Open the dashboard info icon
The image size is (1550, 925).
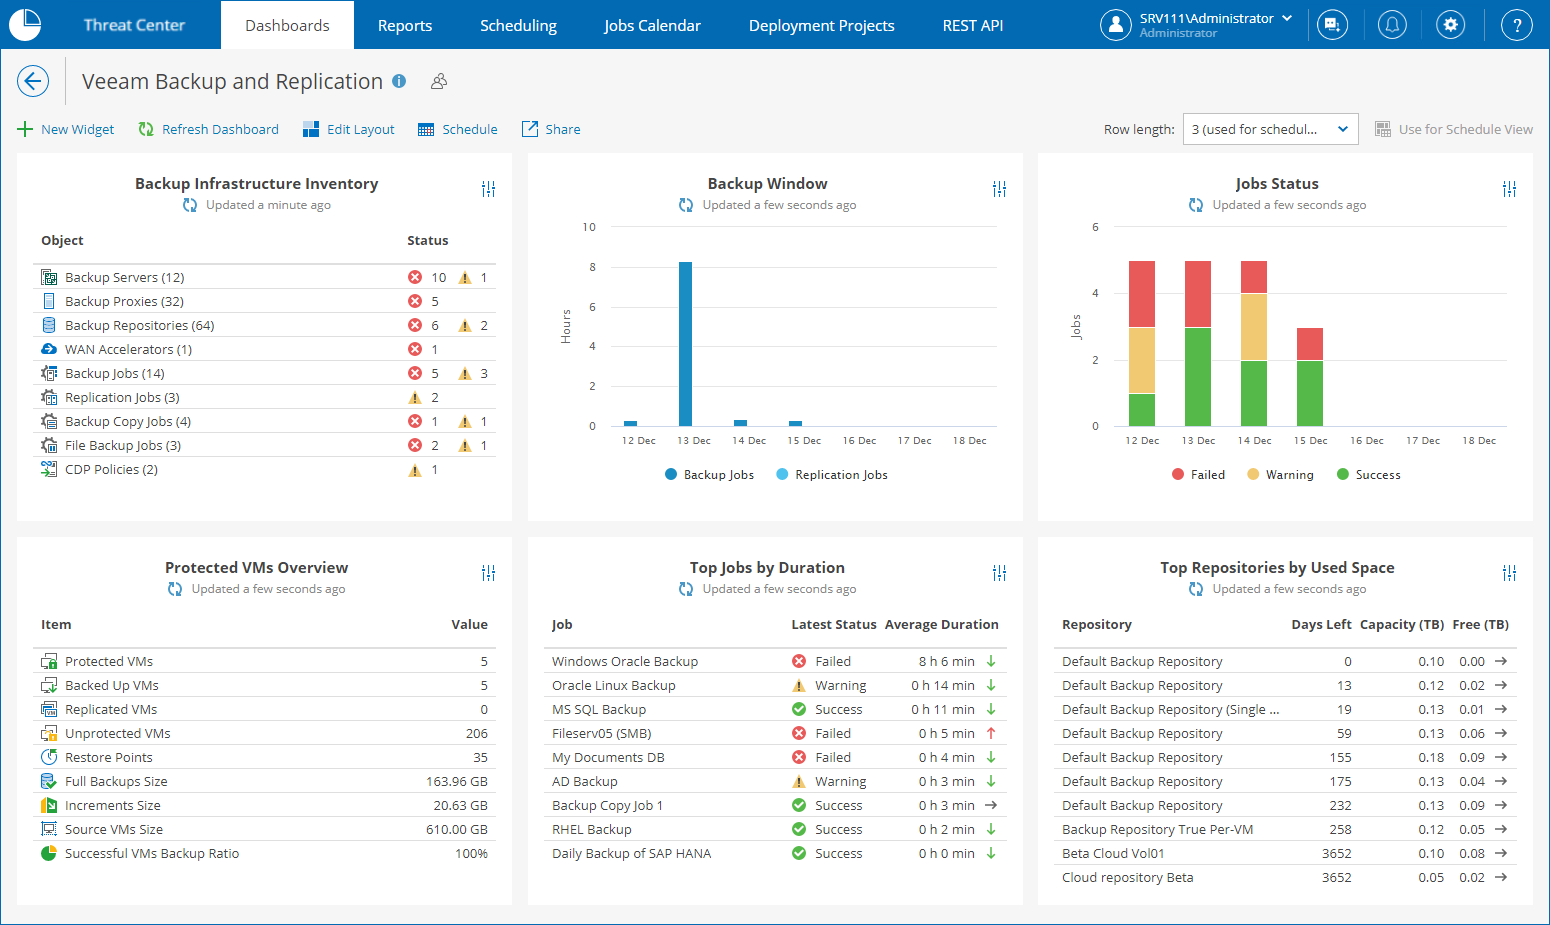(399, 81)
